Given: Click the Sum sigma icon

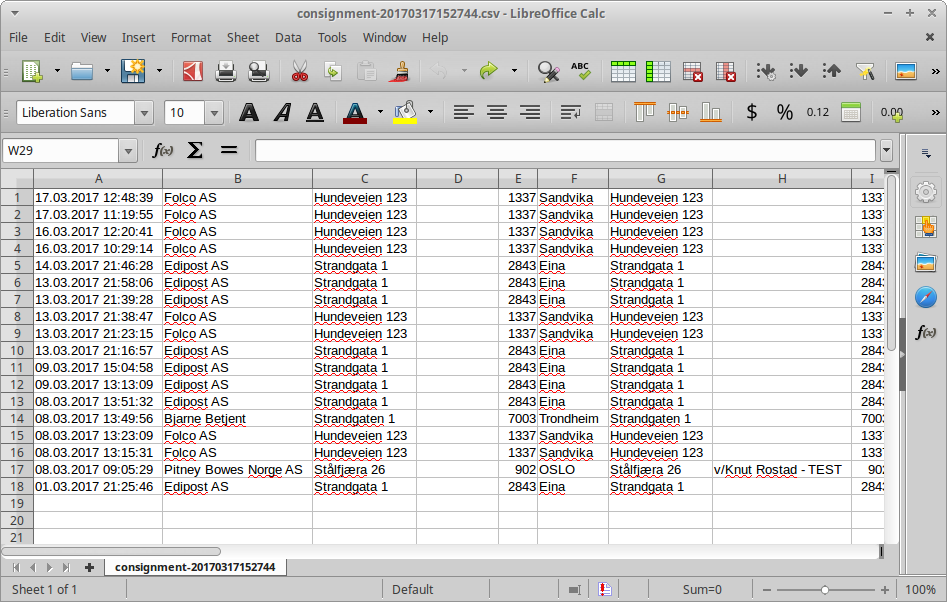Looking at the screenshot, I should coord(194,150).
